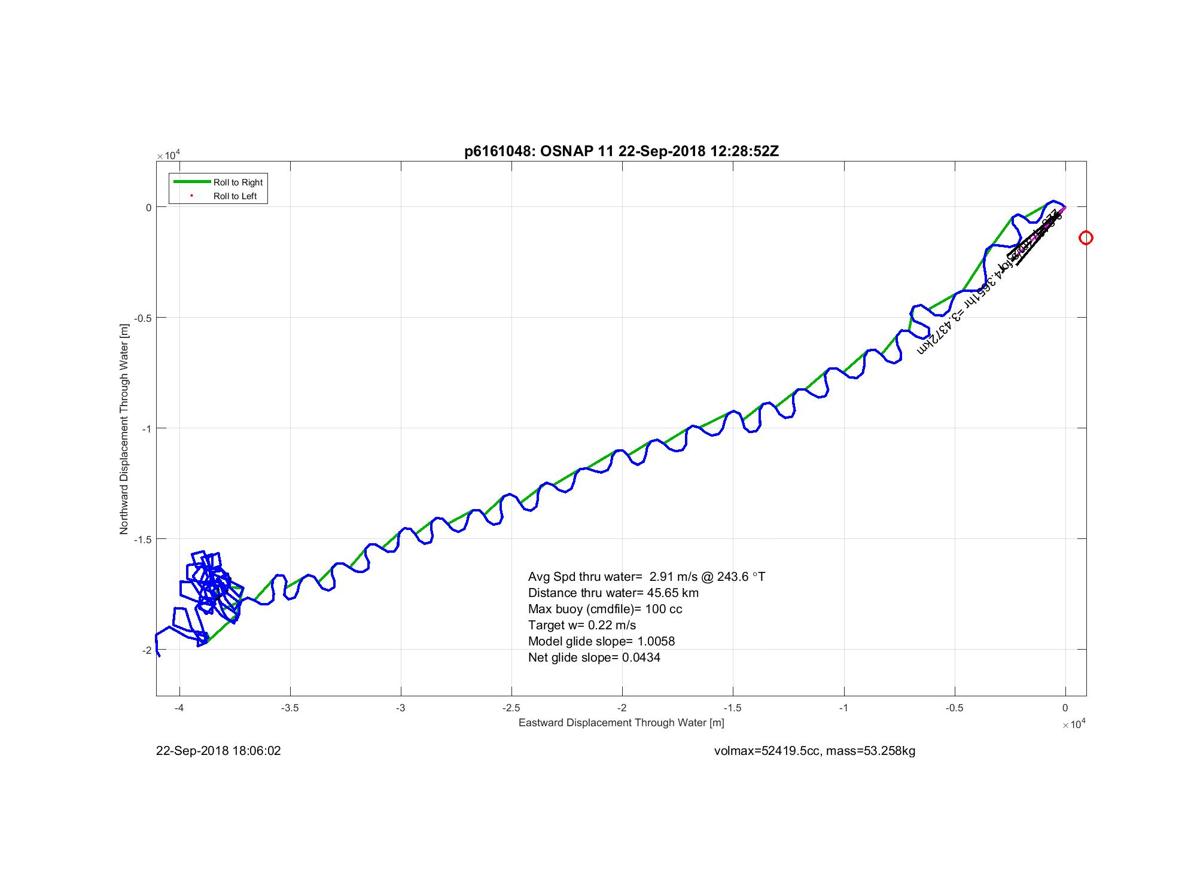Select the 'Distance thru water= 45.65 km' line
1200x889 pixels.
click(613, 593)
